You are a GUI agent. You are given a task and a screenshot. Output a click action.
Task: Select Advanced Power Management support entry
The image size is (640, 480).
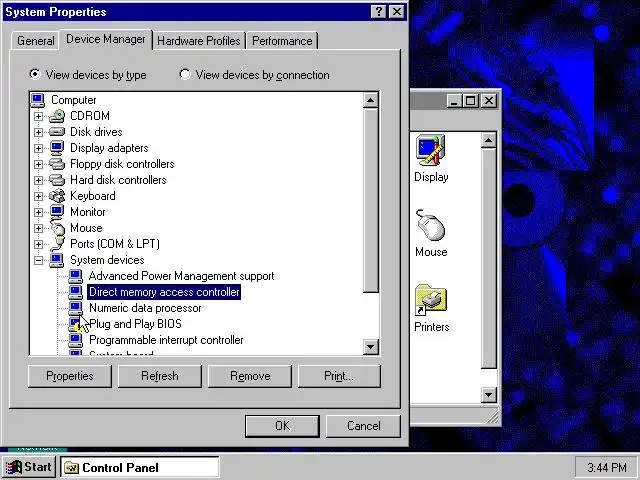point(181,276)
